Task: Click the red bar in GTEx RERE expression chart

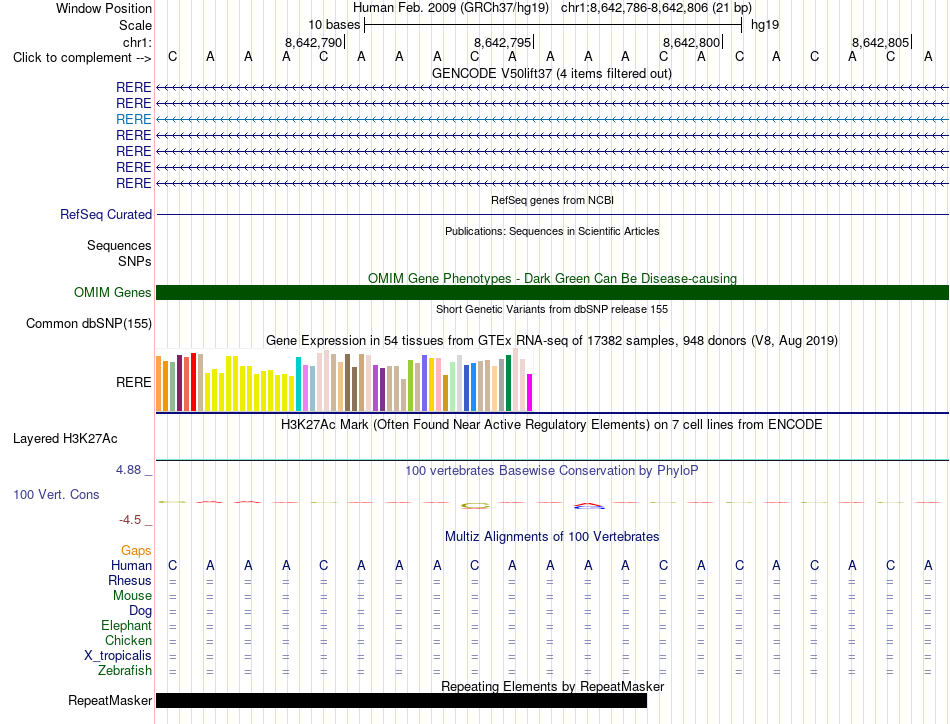Action: pyautogui.click(x=193, y=382)
